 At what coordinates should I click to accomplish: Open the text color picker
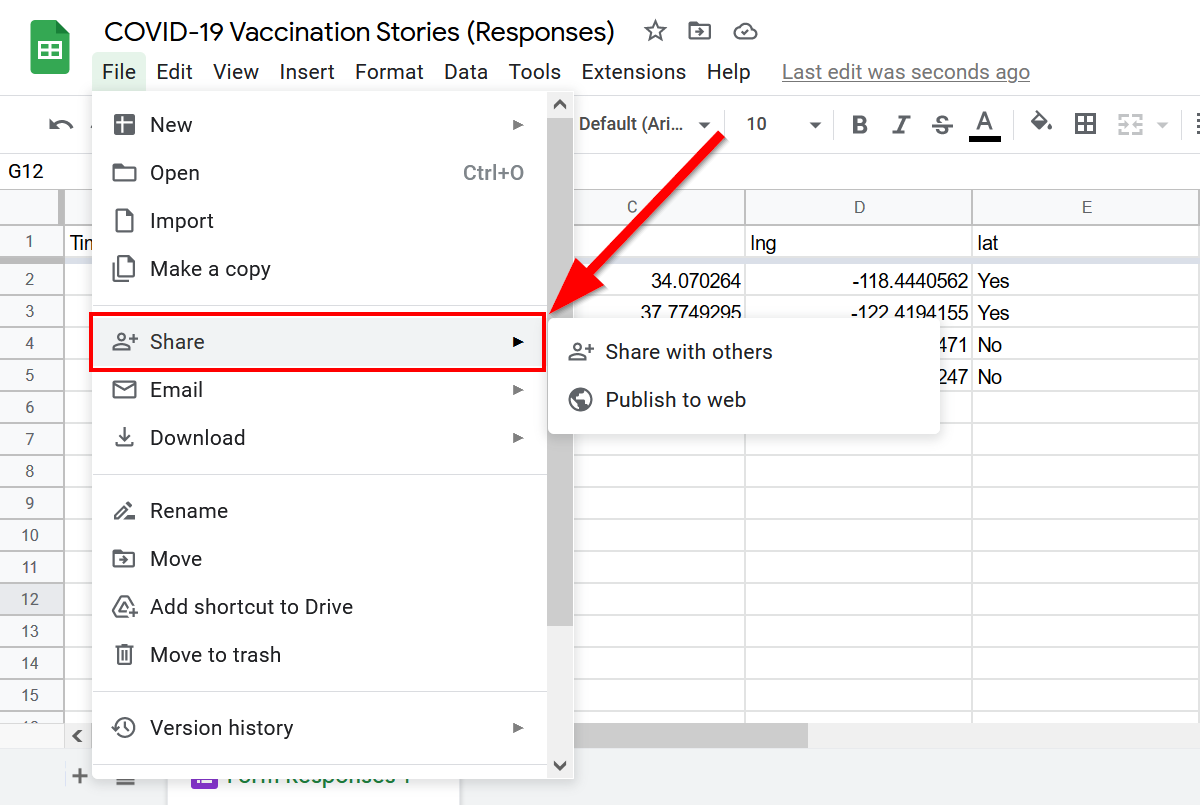[985, 125]
